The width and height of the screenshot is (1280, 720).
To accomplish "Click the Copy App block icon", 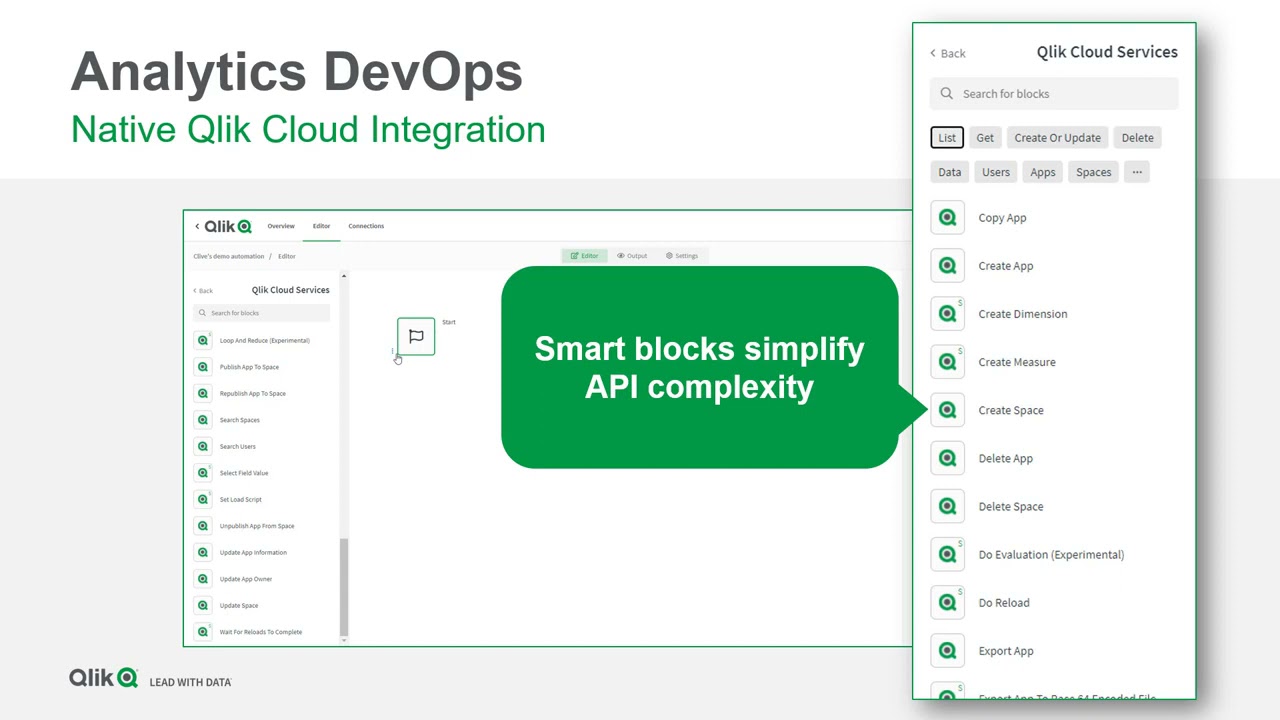I will point(947,218).
